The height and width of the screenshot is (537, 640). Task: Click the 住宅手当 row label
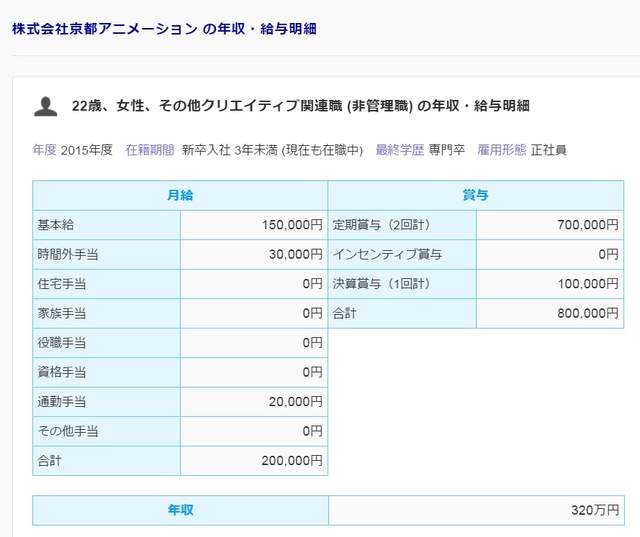pos(61,284)
